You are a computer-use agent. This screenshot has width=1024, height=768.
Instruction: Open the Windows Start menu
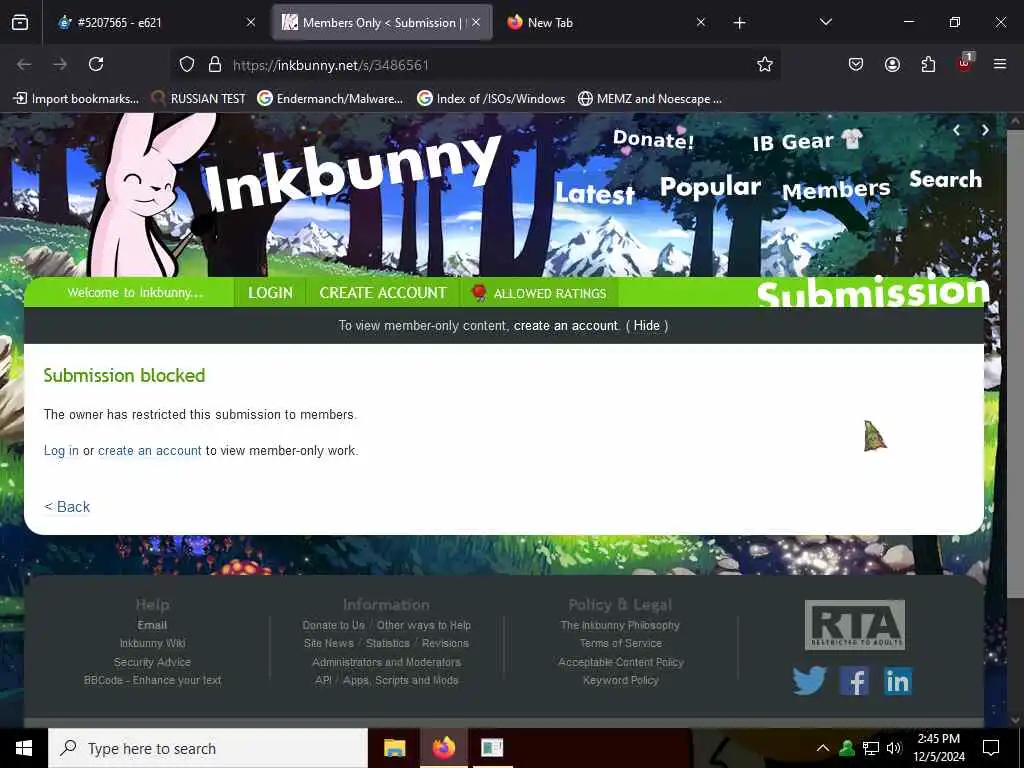pos(24,748)
